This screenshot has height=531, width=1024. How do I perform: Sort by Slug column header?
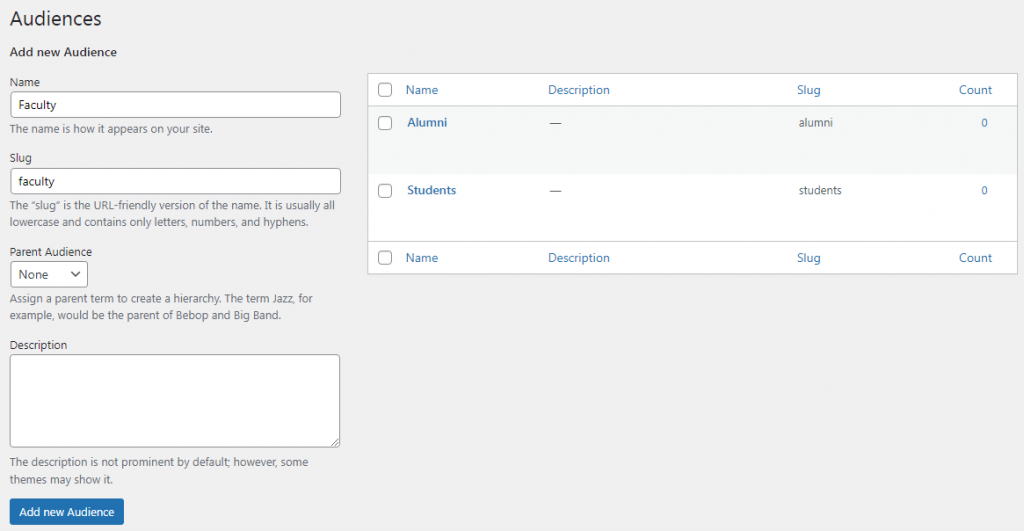[808, 90]
